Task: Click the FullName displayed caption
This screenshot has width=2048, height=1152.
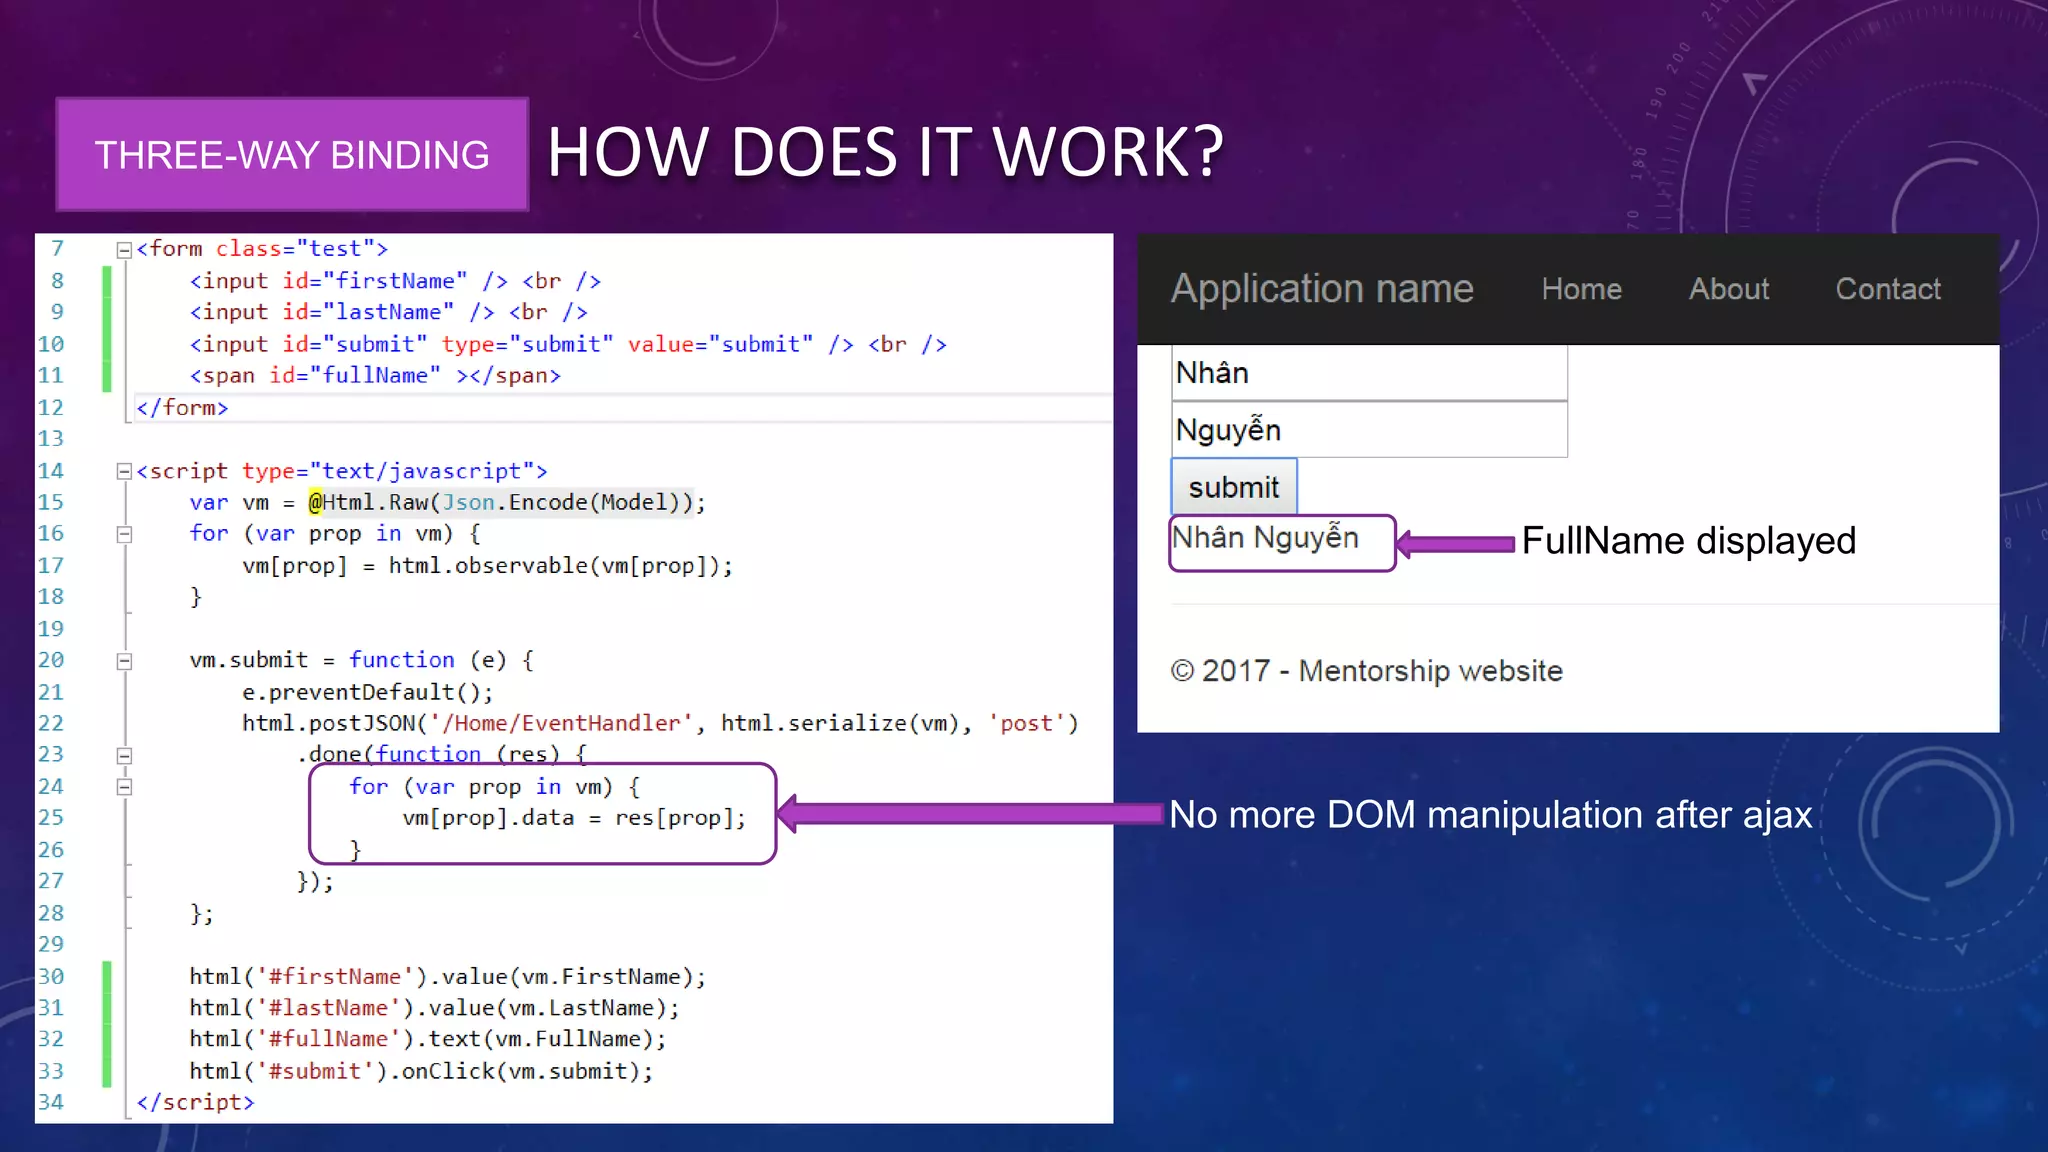Action: coord(1688,541)
